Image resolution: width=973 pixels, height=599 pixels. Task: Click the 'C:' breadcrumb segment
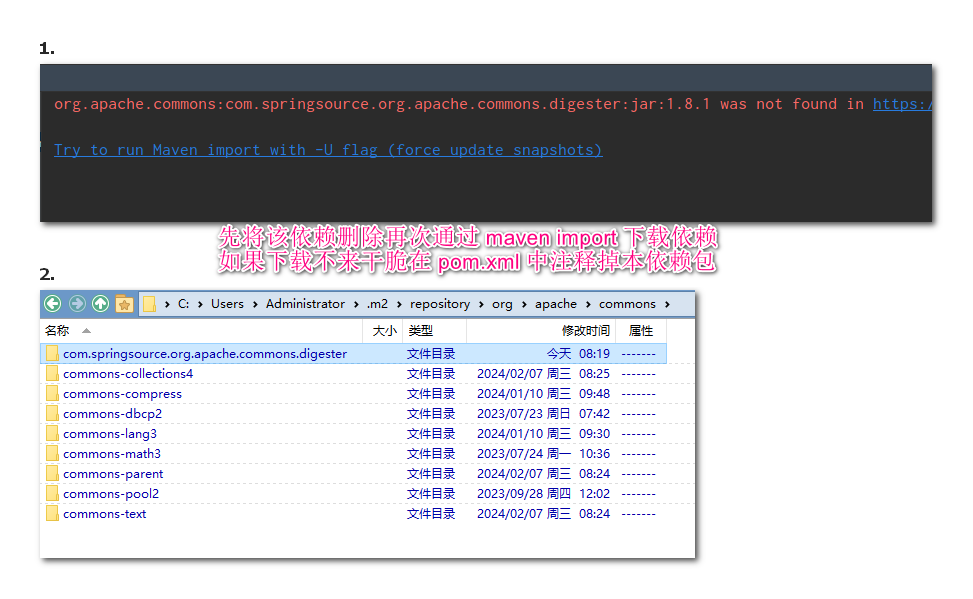tap(184, 304)
